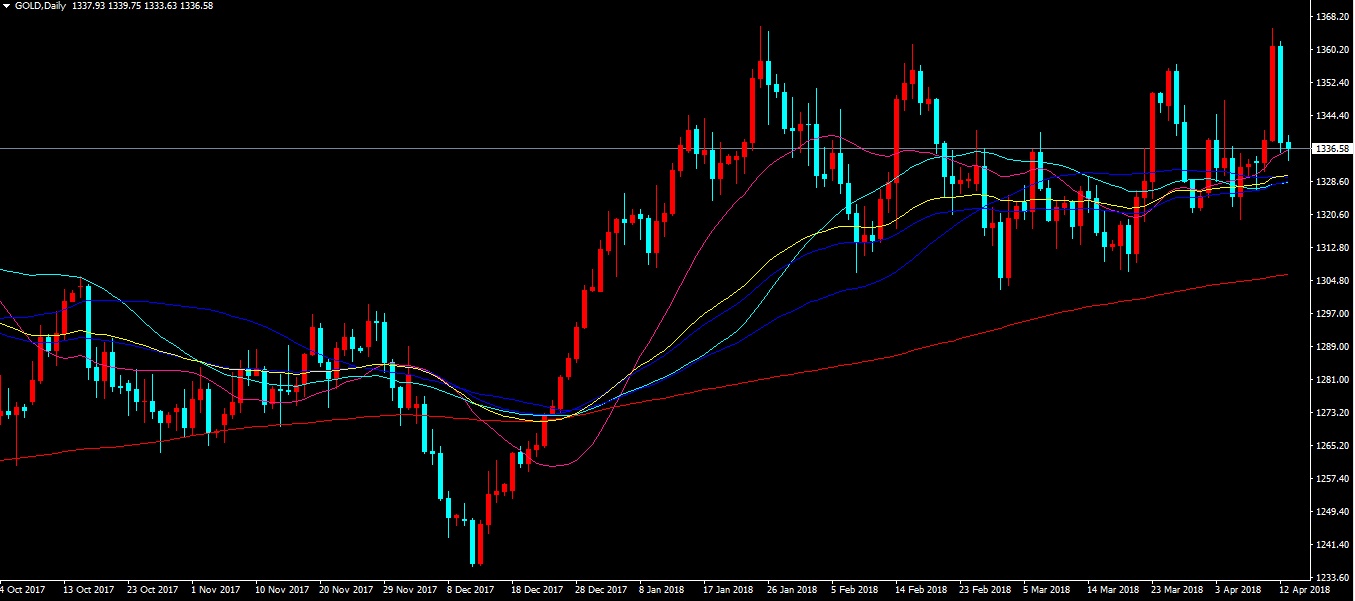
Task: Select the high price value 1339.75 in the header
Action: click(x=127, y=6)
